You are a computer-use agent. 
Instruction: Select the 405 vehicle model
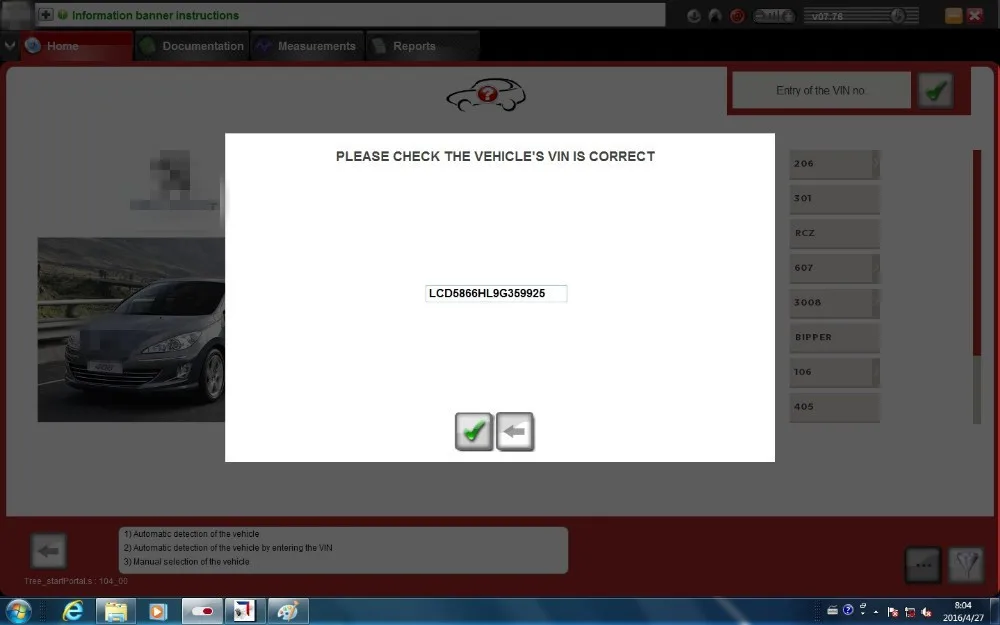click(x=834, y=407)
